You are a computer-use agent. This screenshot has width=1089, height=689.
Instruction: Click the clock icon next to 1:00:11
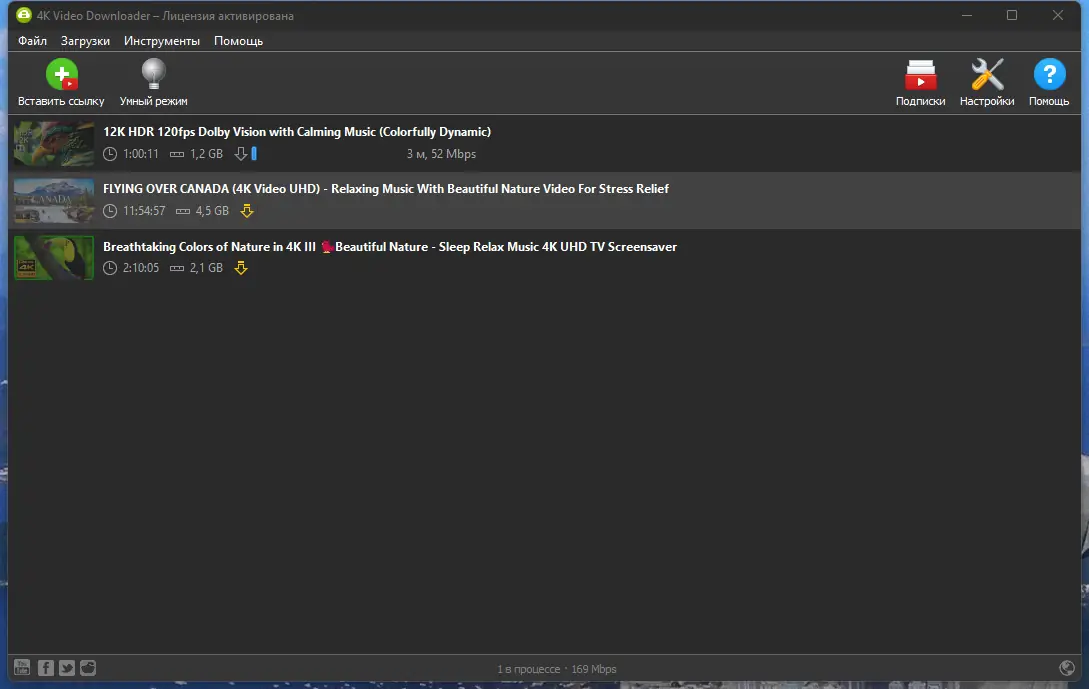pos(110,154)
